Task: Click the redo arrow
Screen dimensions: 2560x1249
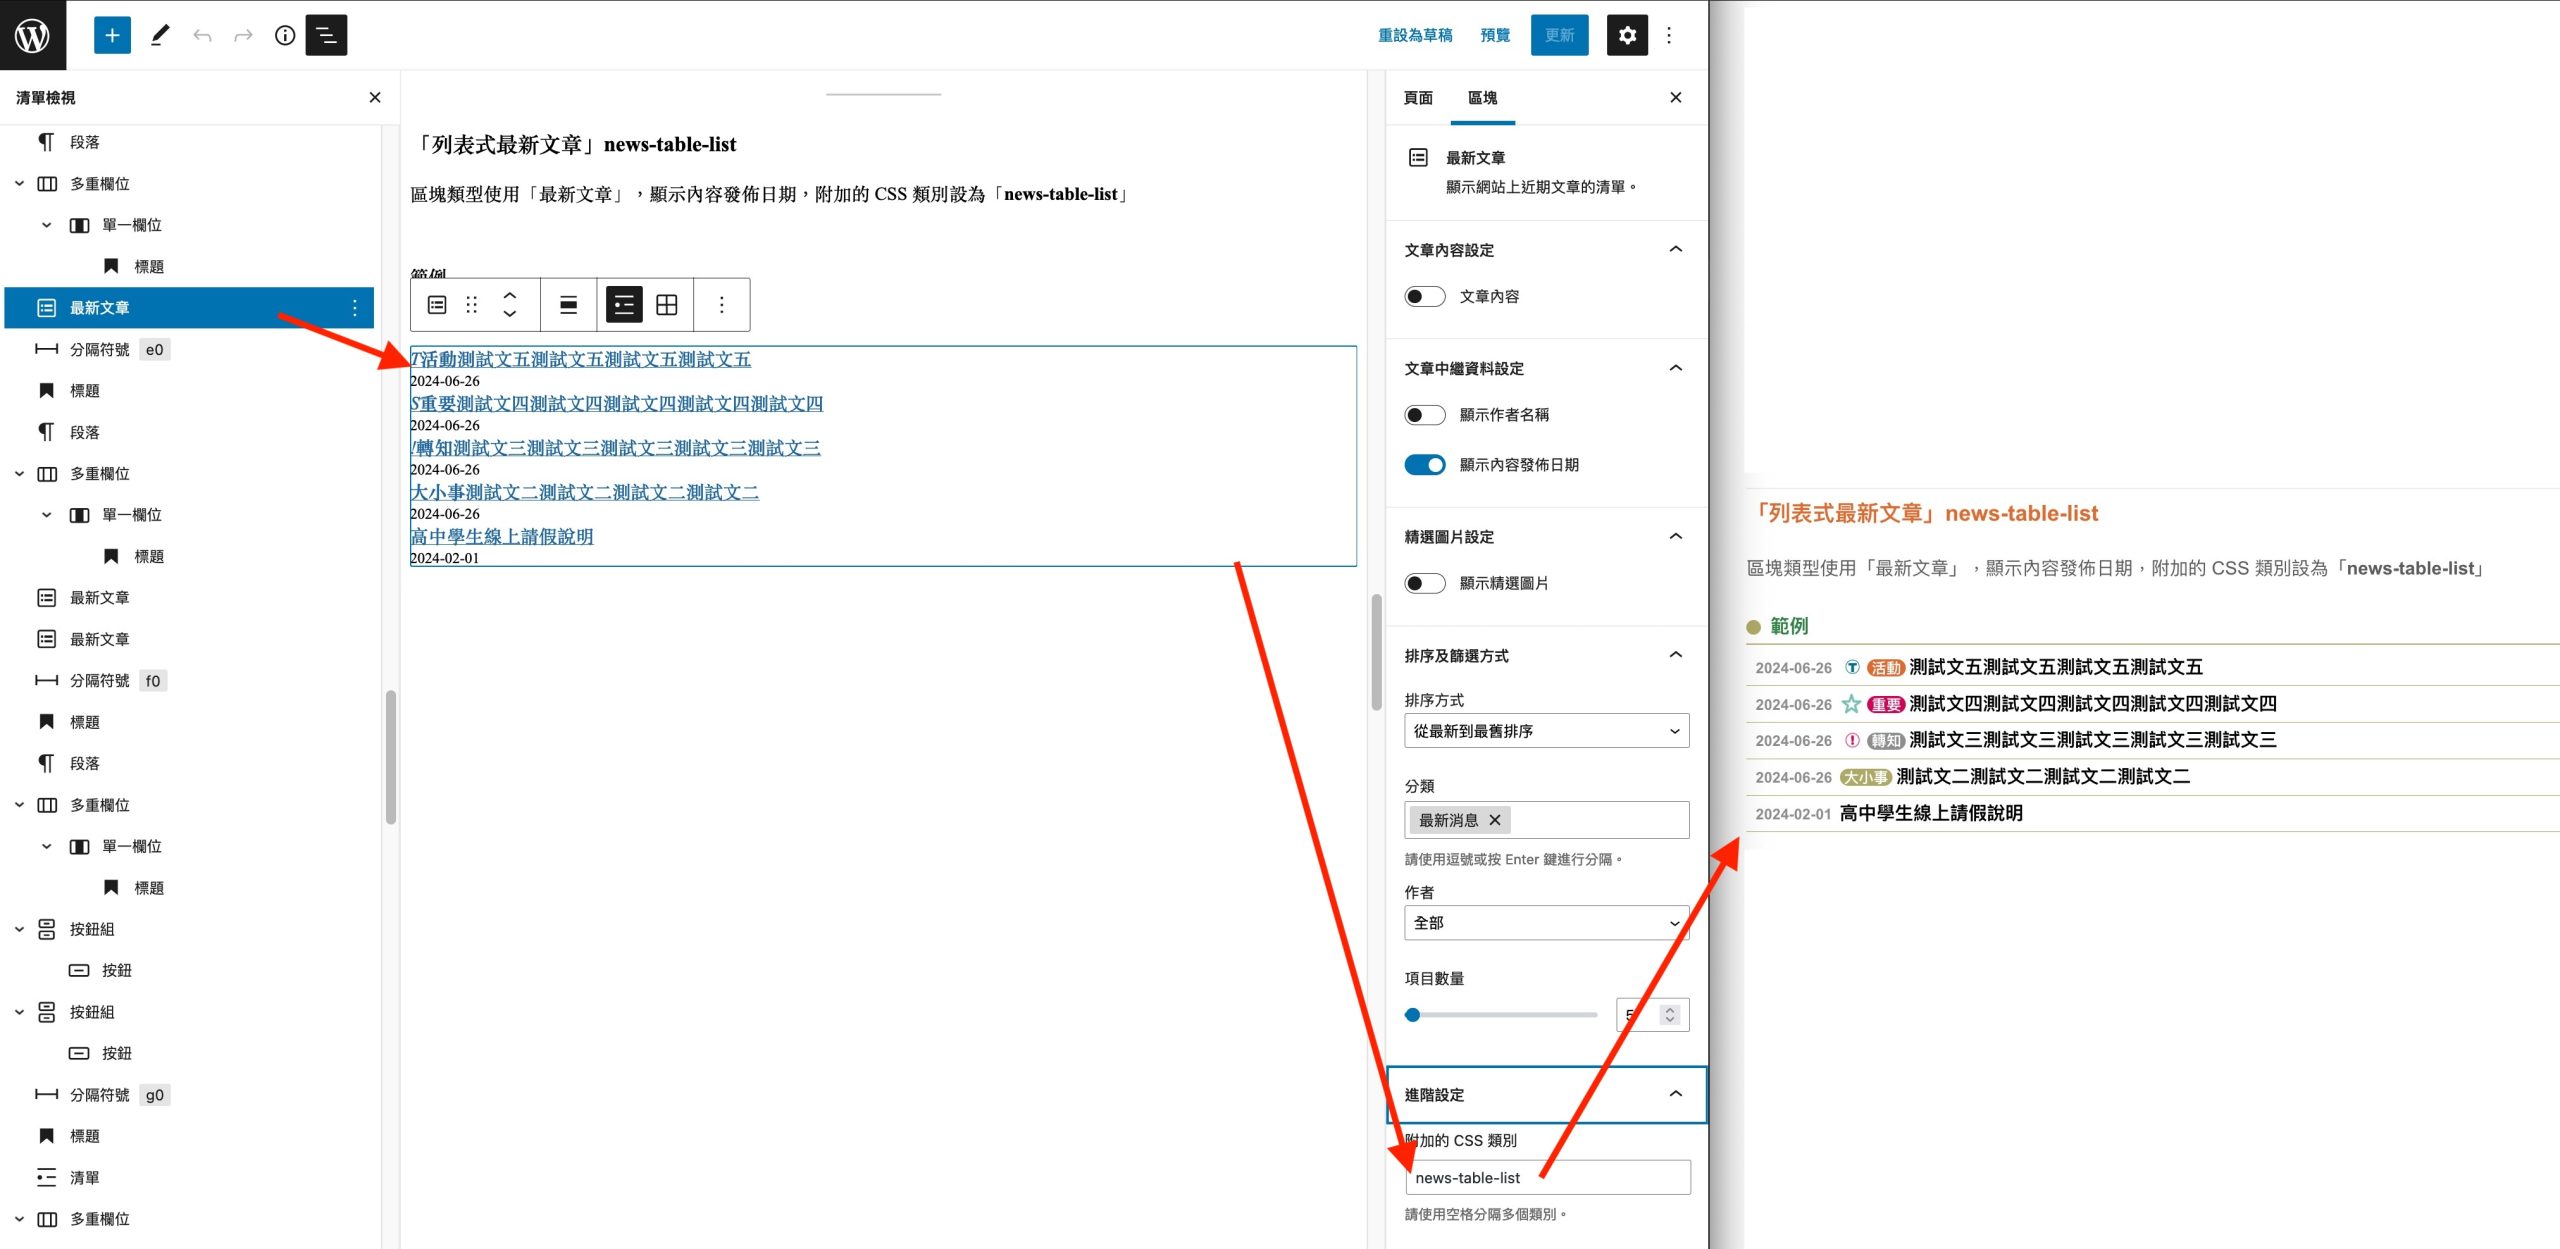Action: [243, 35]
